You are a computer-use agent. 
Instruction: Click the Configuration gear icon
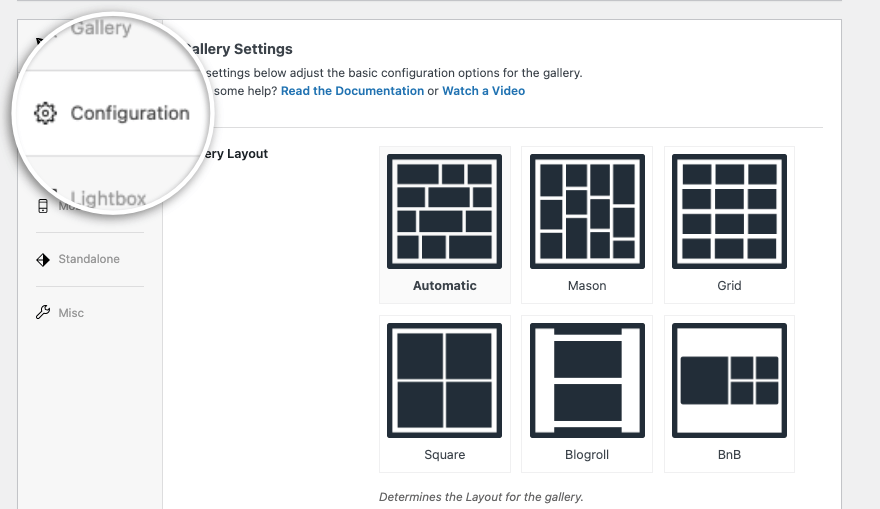tap(45, 113)
